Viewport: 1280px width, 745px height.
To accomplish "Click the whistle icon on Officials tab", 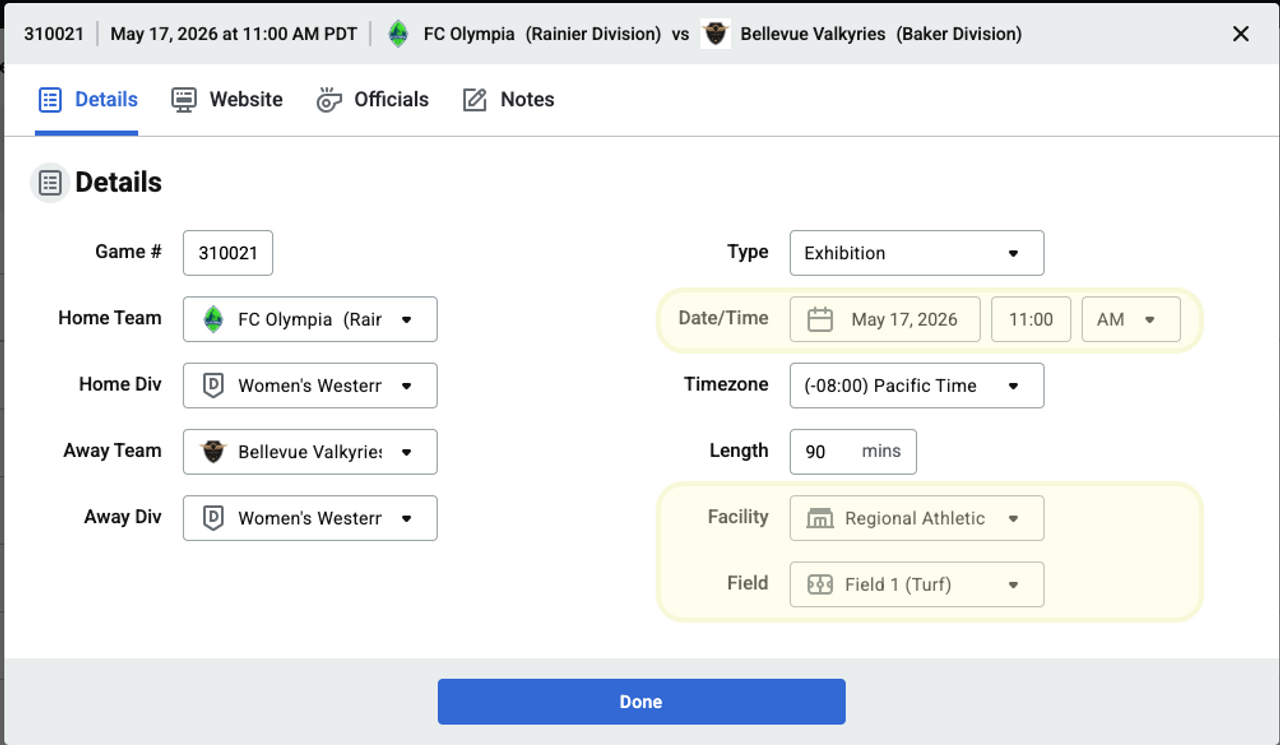I will click(x=329, y=100).
